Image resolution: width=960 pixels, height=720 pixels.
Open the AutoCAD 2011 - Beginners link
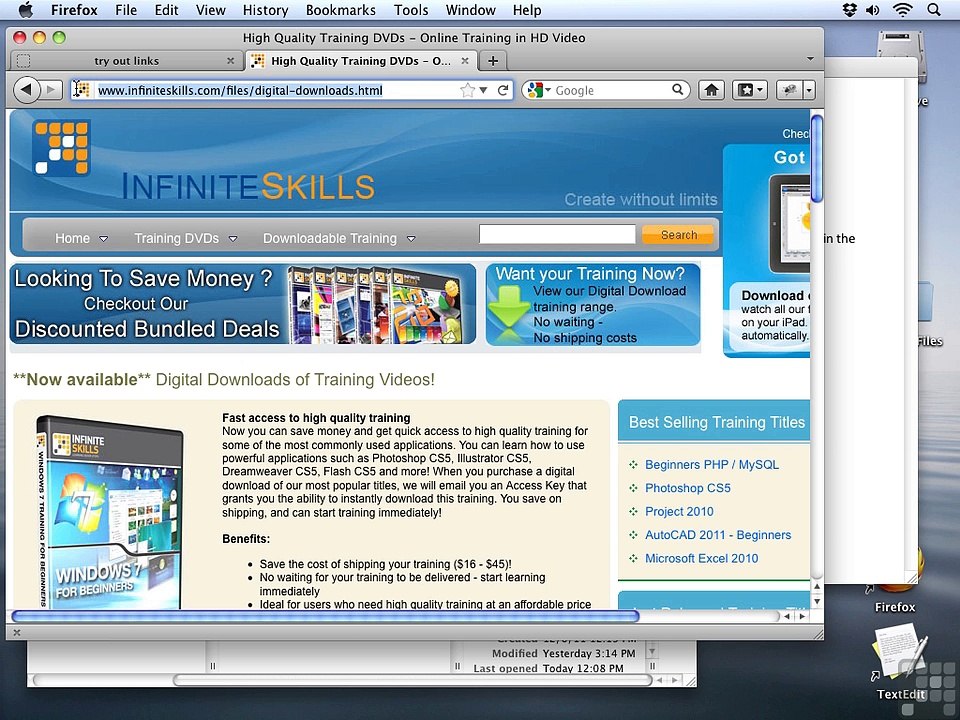coord(718,534)
